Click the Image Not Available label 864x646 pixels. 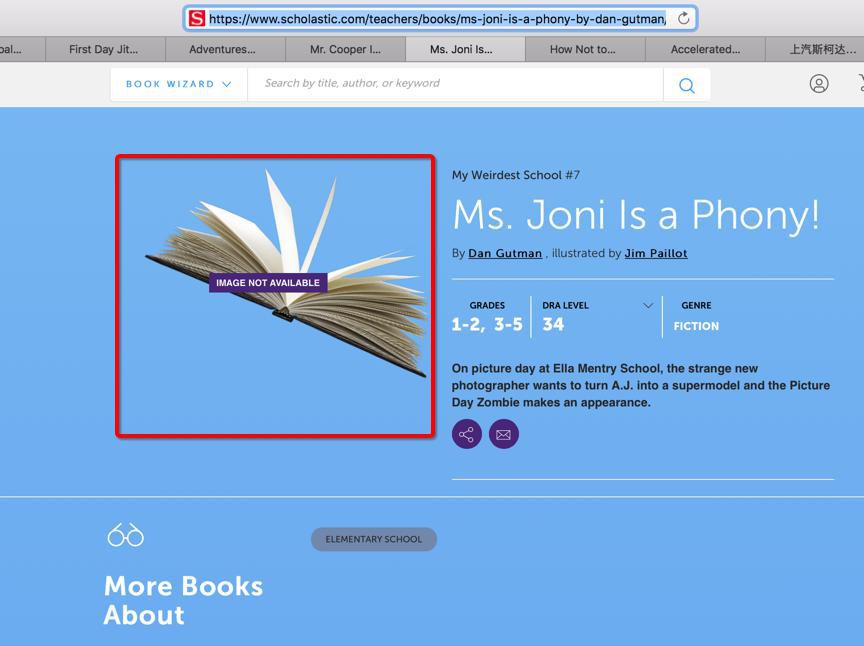coord(268,283)
